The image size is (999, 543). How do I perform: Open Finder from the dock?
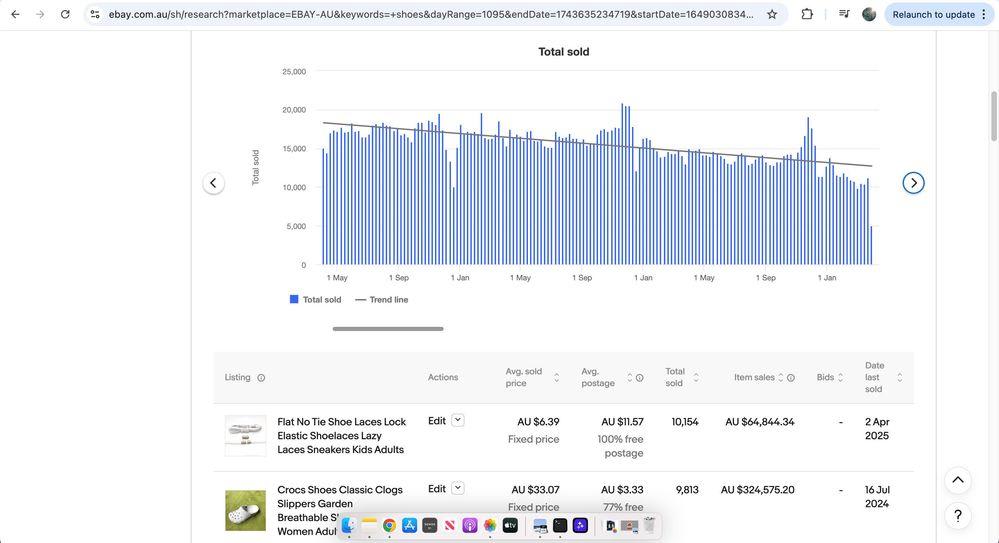(x=349, y=526)
